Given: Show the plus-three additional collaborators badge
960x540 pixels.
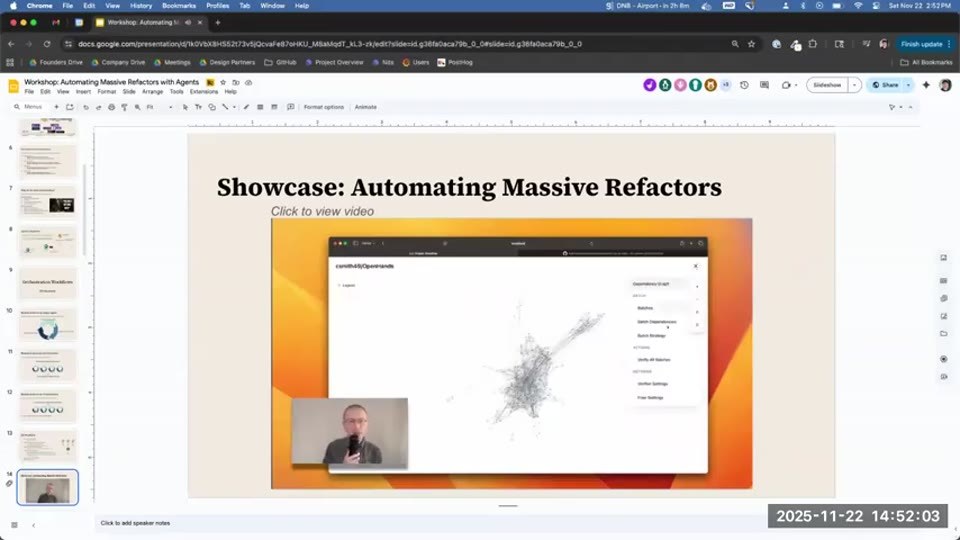Looking at the screenshot, I should (726, 85).
